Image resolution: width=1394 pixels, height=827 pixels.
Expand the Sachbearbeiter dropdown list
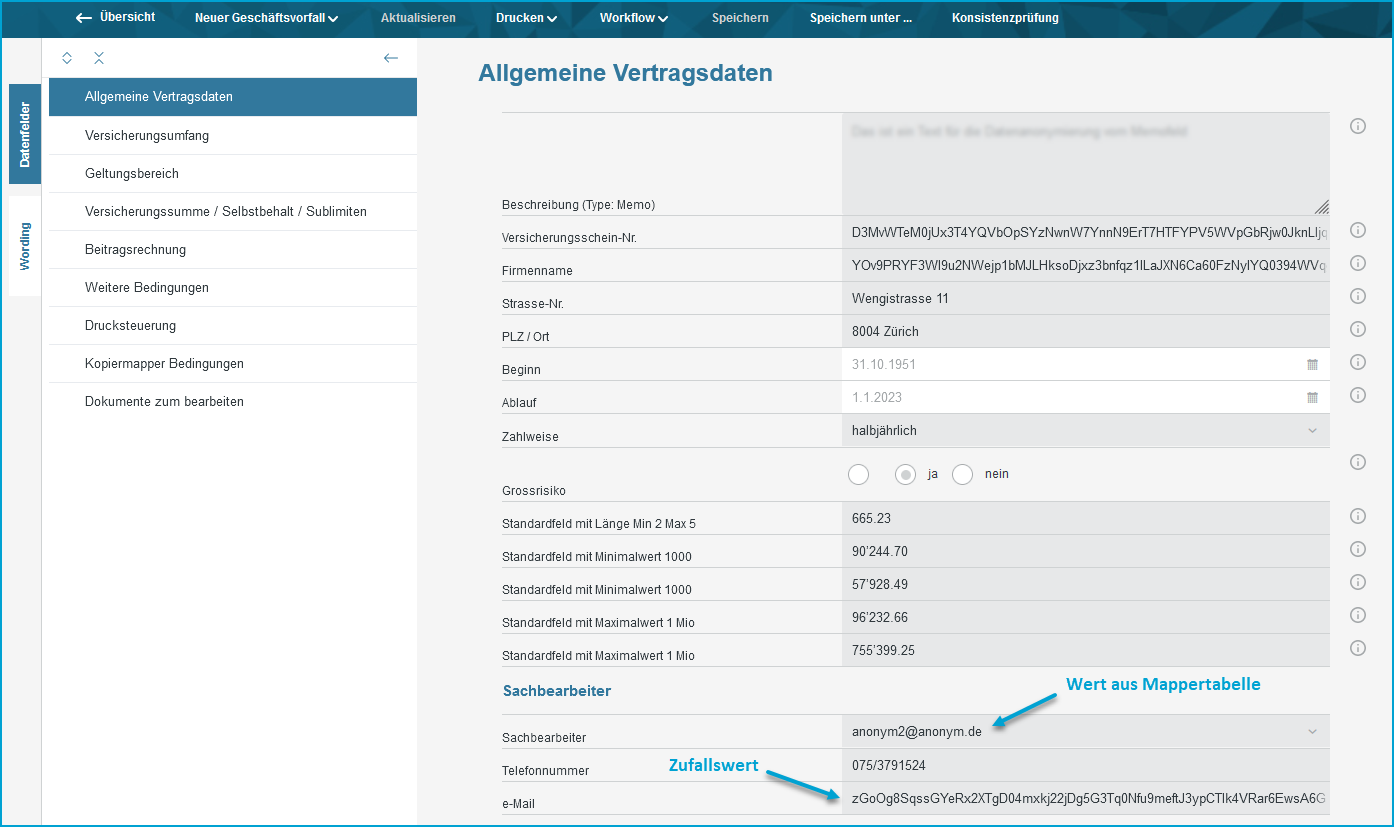pyautogui.click(x=1085, y=731)
